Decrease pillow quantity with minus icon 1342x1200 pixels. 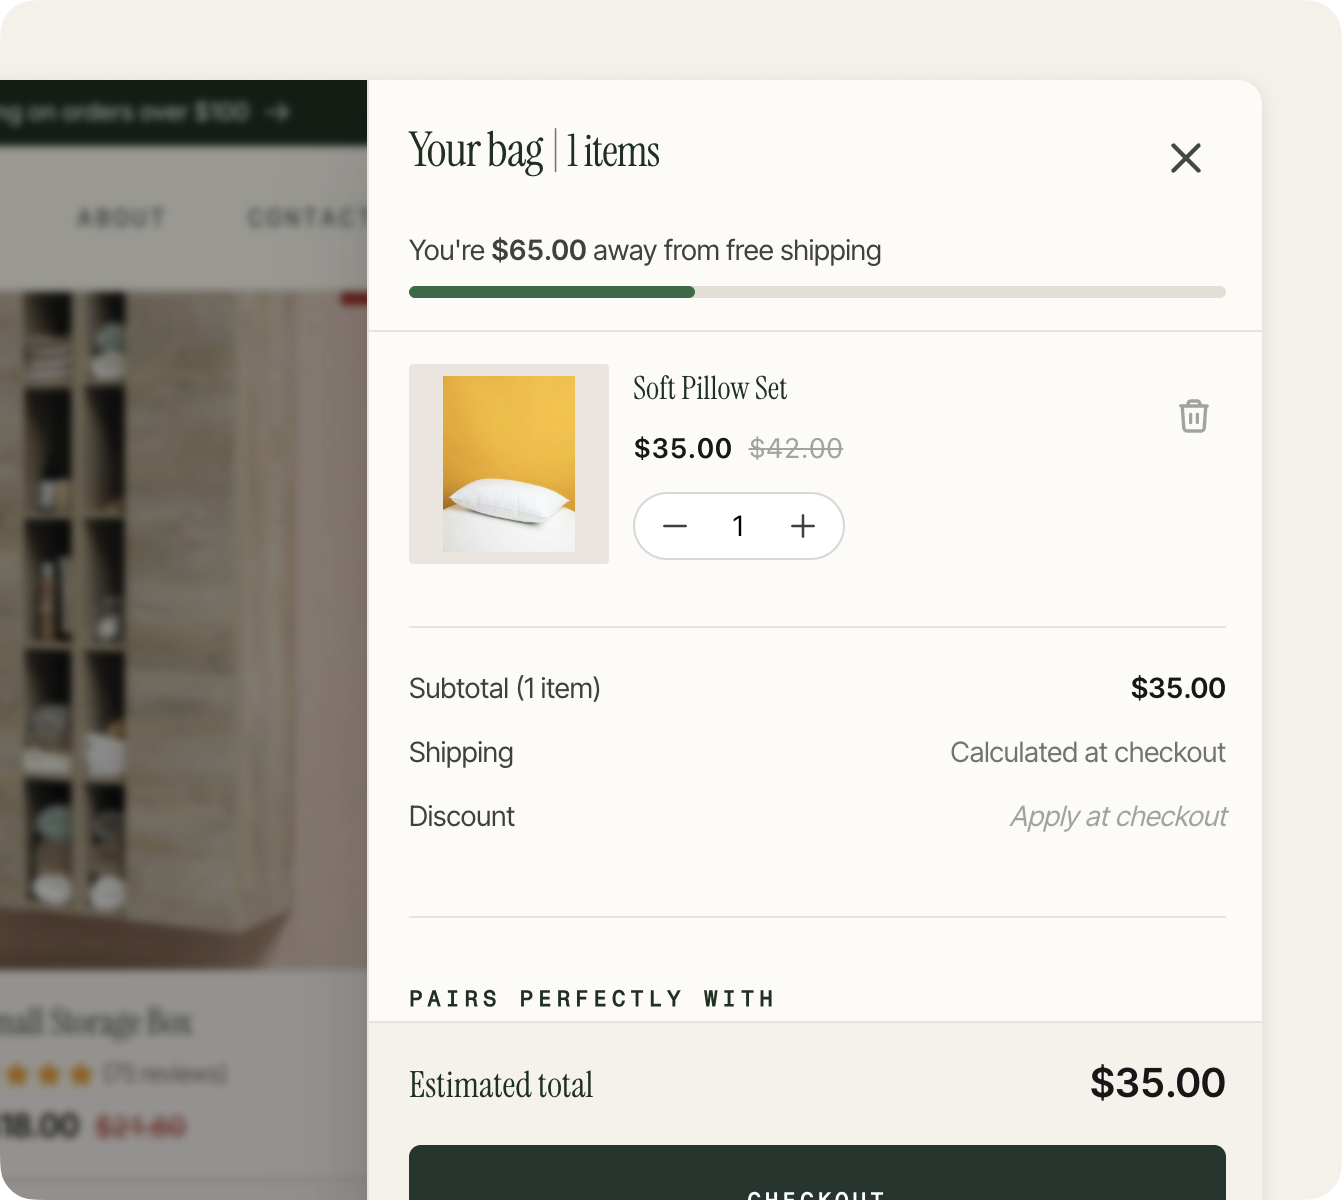tap(675, 526)
